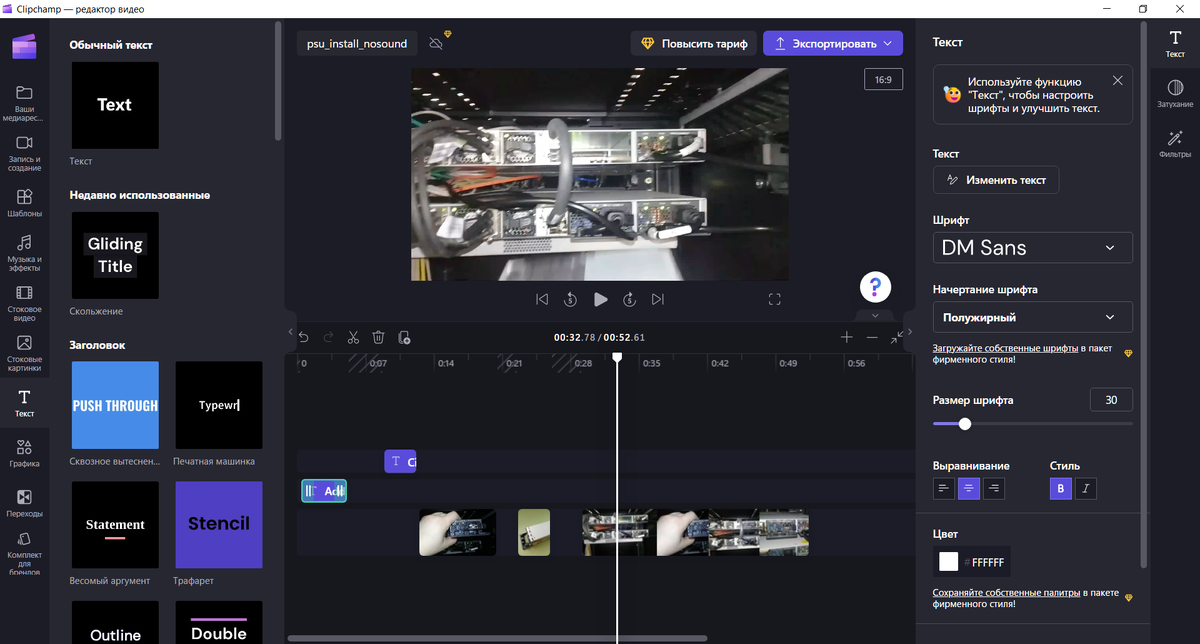Zoom in the timeline with plus icon
The height and width of the screenshot is (644, 1200).
(847, 337)
